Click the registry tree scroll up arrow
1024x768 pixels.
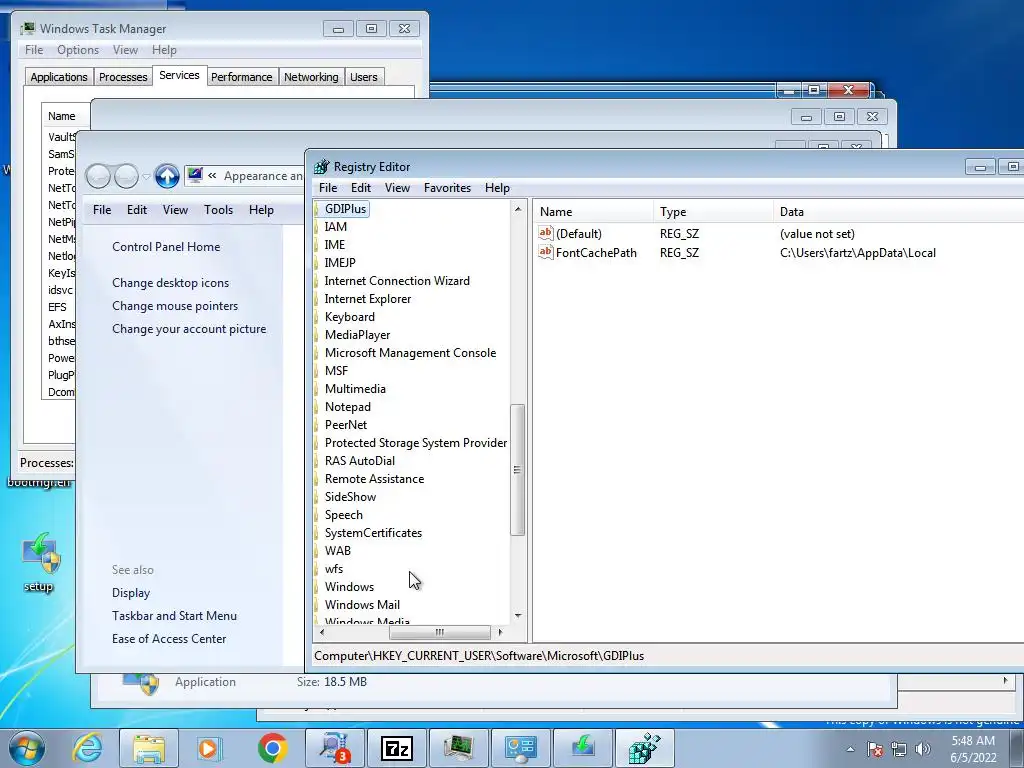518,209
